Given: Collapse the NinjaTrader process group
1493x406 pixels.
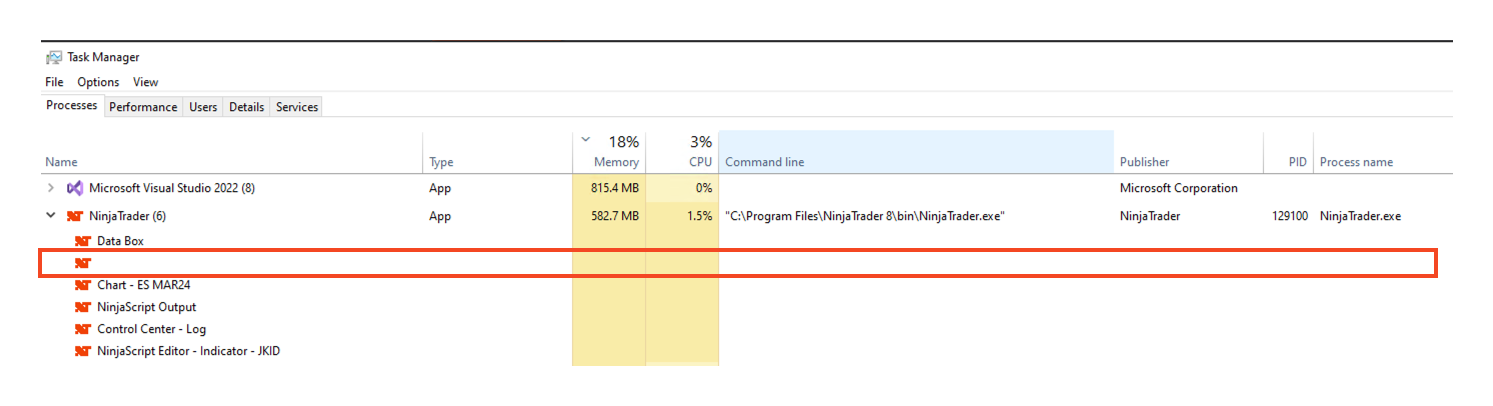Looking at the screenshot, I should pyautogui.click(x=51, y=216).
